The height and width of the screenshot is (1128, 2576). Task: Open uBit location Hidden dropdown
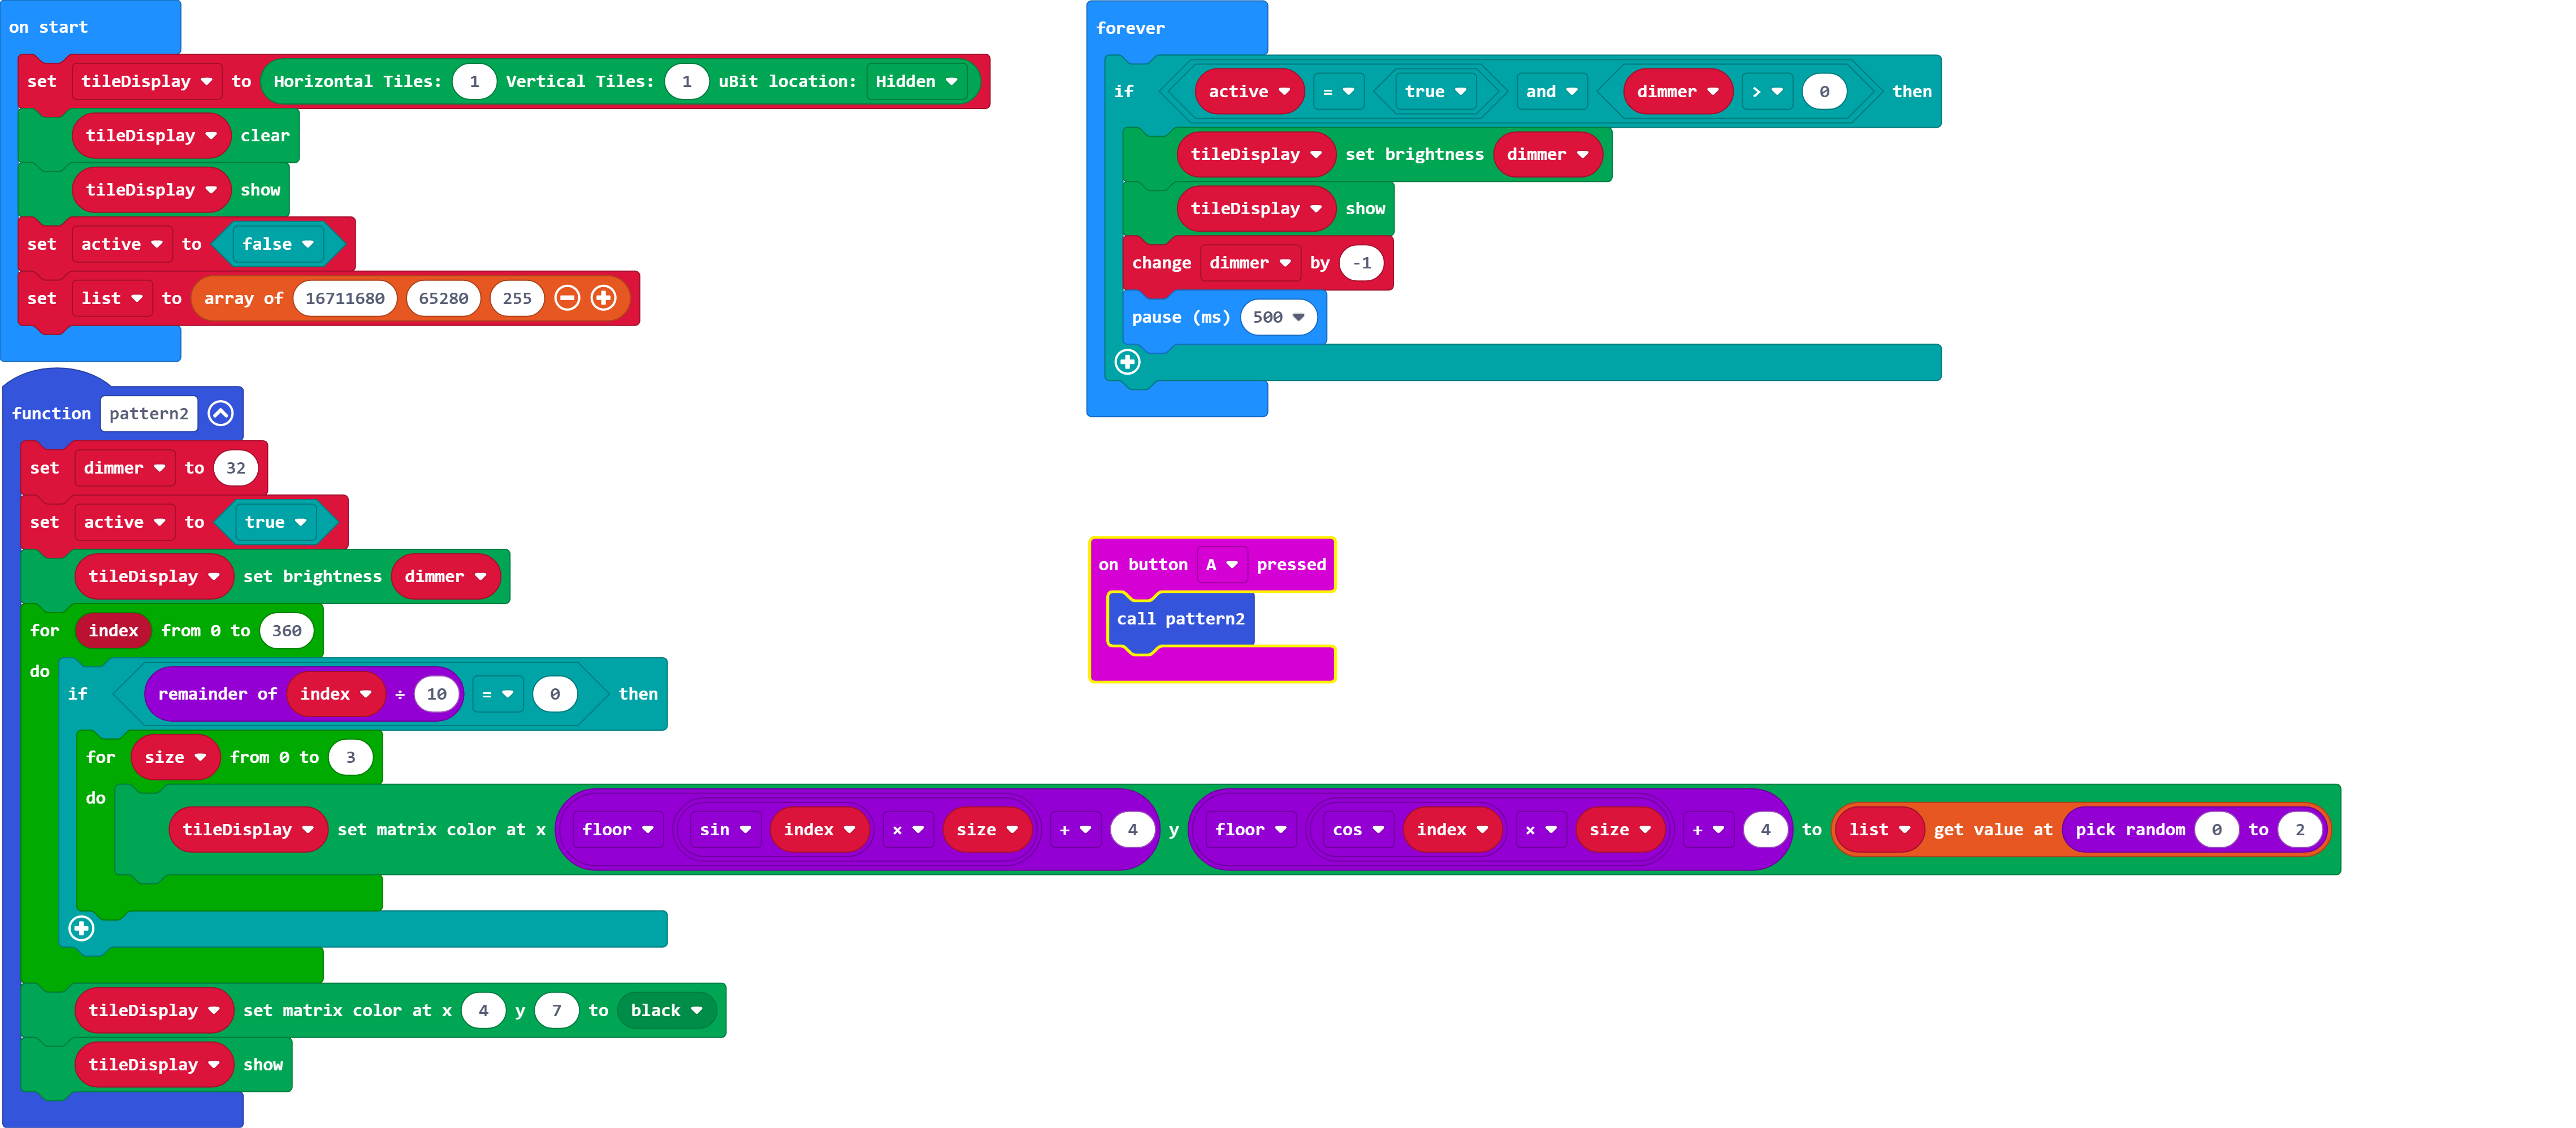[917, 81]
